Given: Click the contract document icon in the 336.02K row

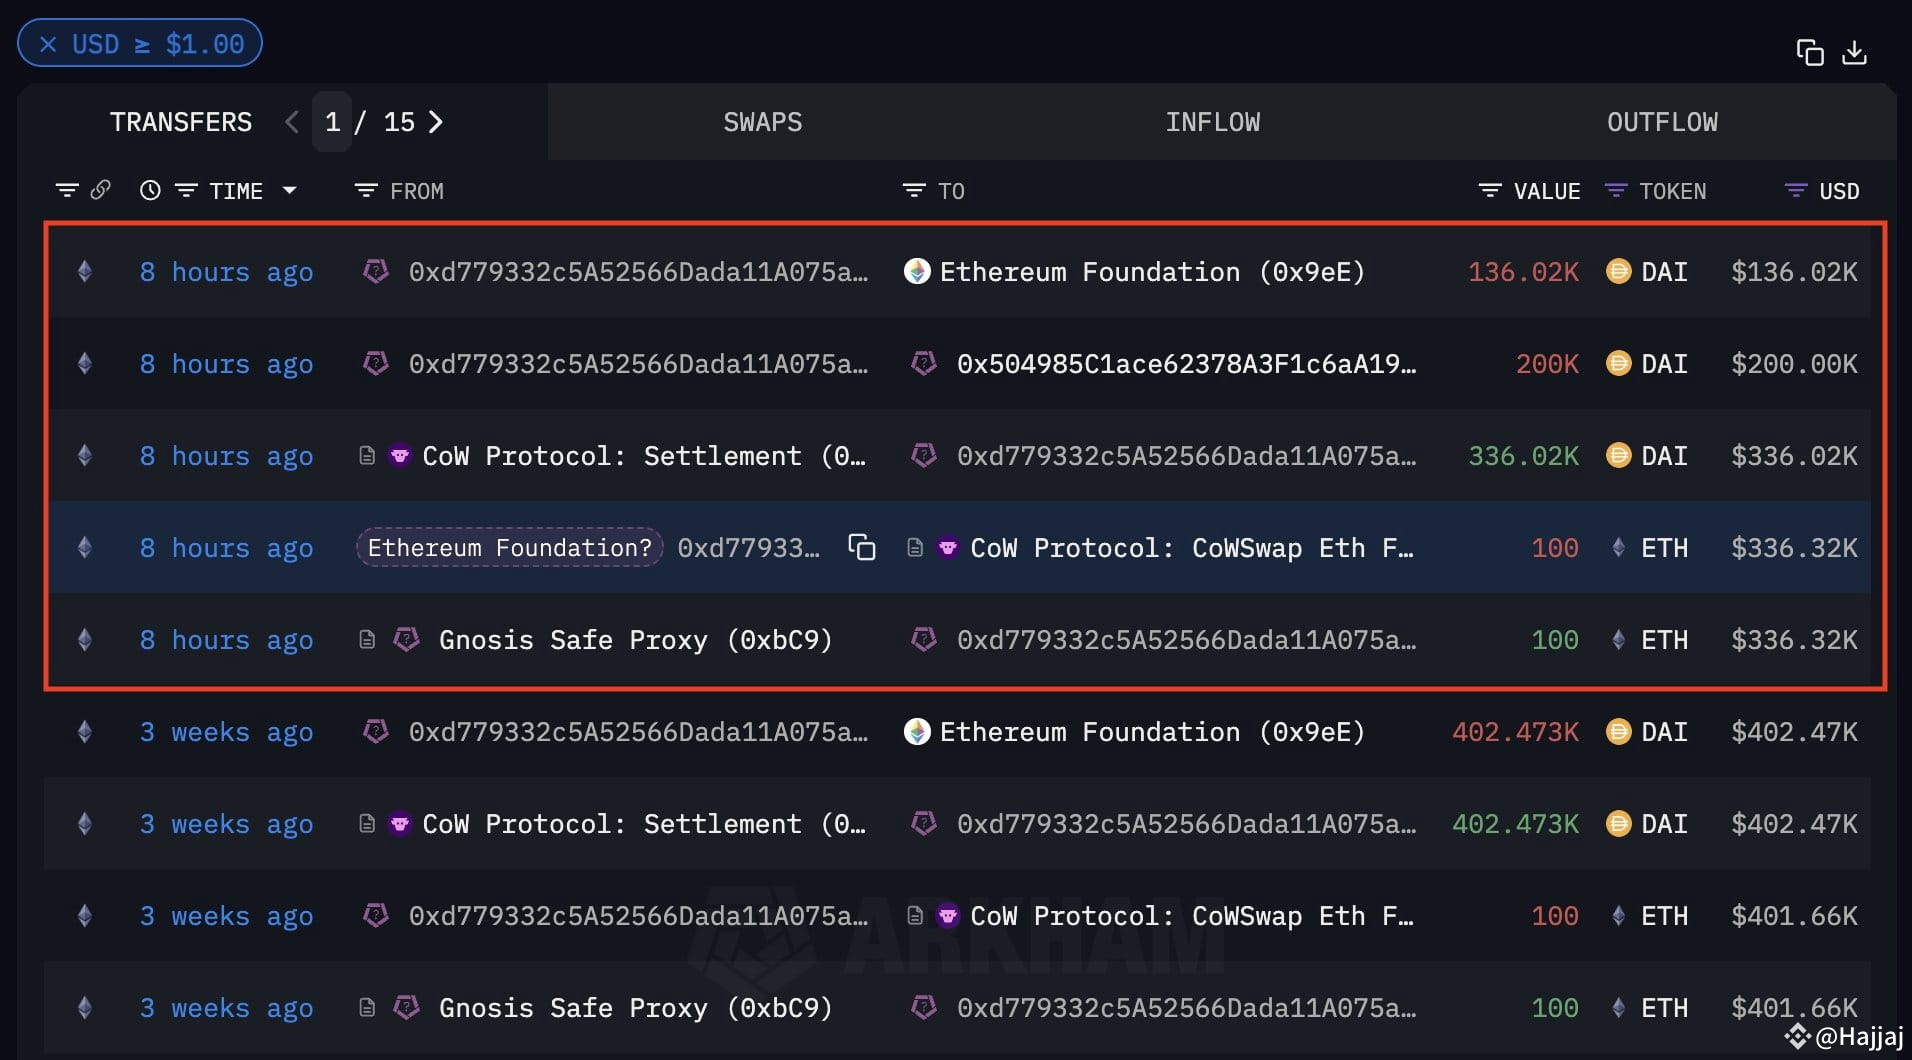Looking at the screenshot, I should pyautogui.click(x=367, y=456).
